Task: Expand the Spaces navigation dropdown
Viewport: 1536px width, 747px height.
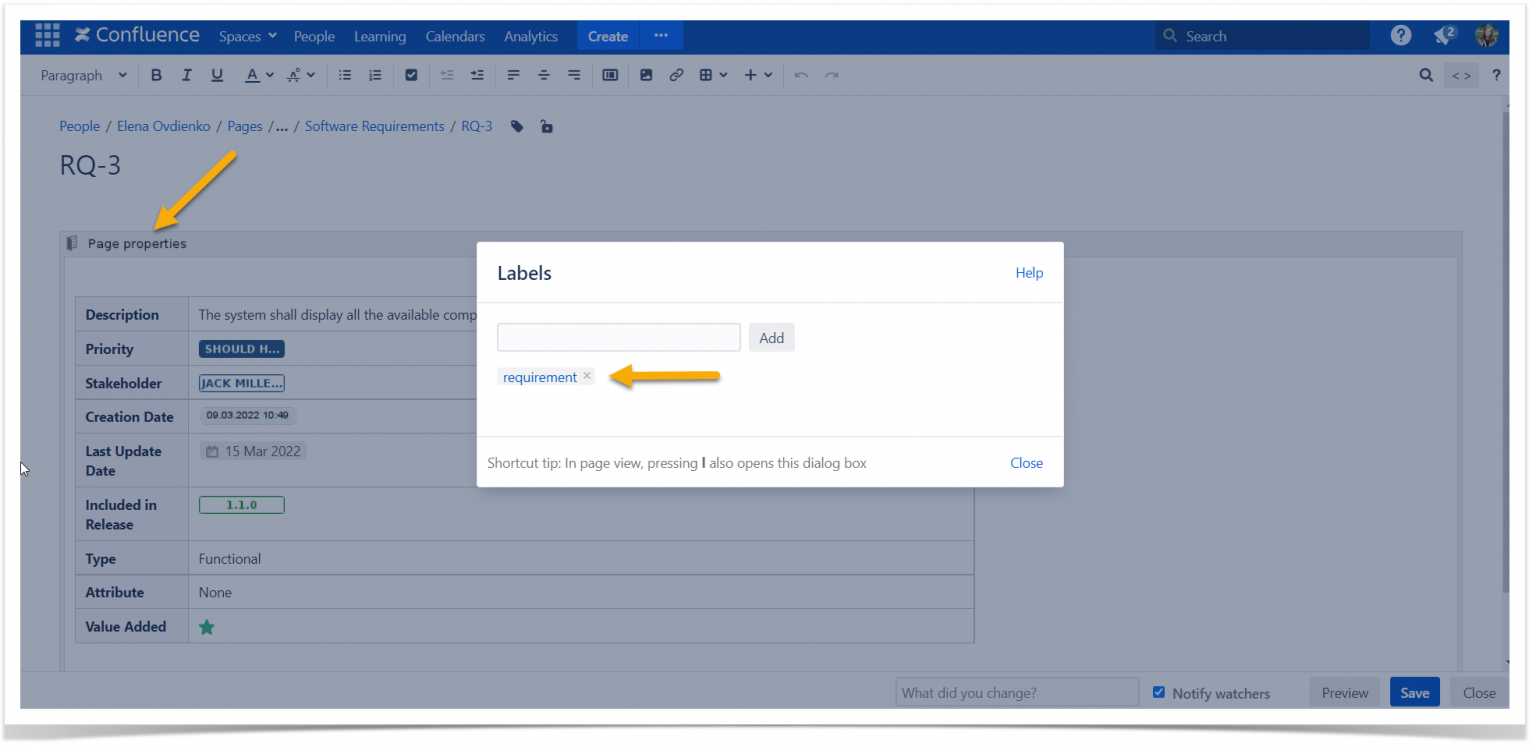Action: pyautogui.click(x=247, y=36)
